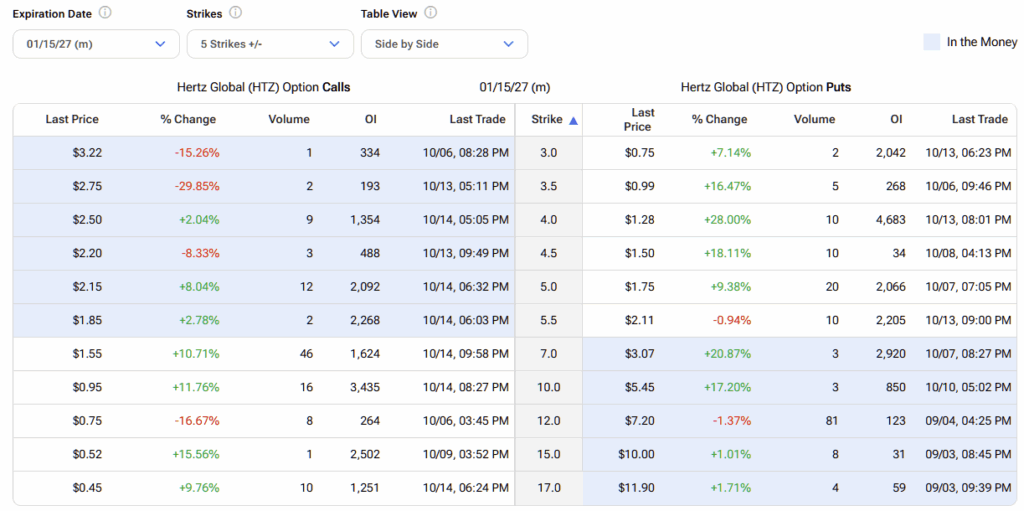Expand the 5 Strikes +/- dropdown
This screenshot has height=511, width=1024.
click(270, 44)
